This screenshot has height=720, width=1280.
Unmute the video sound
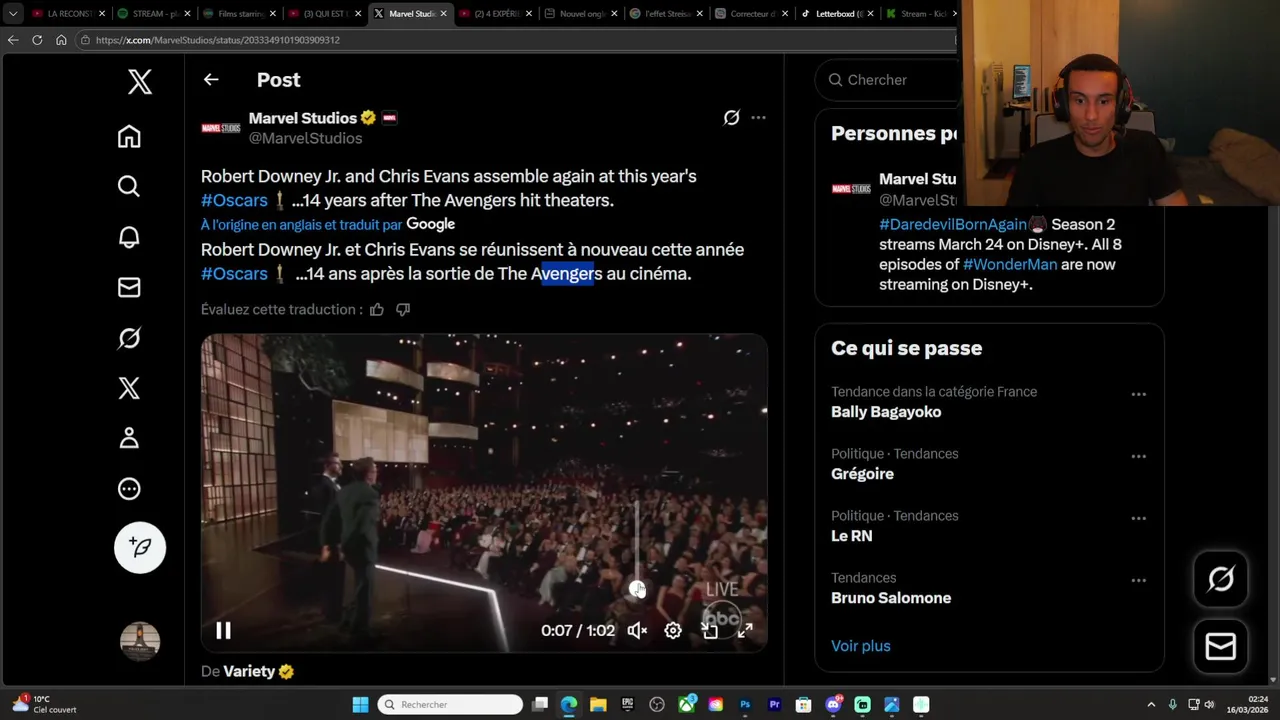(637, 630)
